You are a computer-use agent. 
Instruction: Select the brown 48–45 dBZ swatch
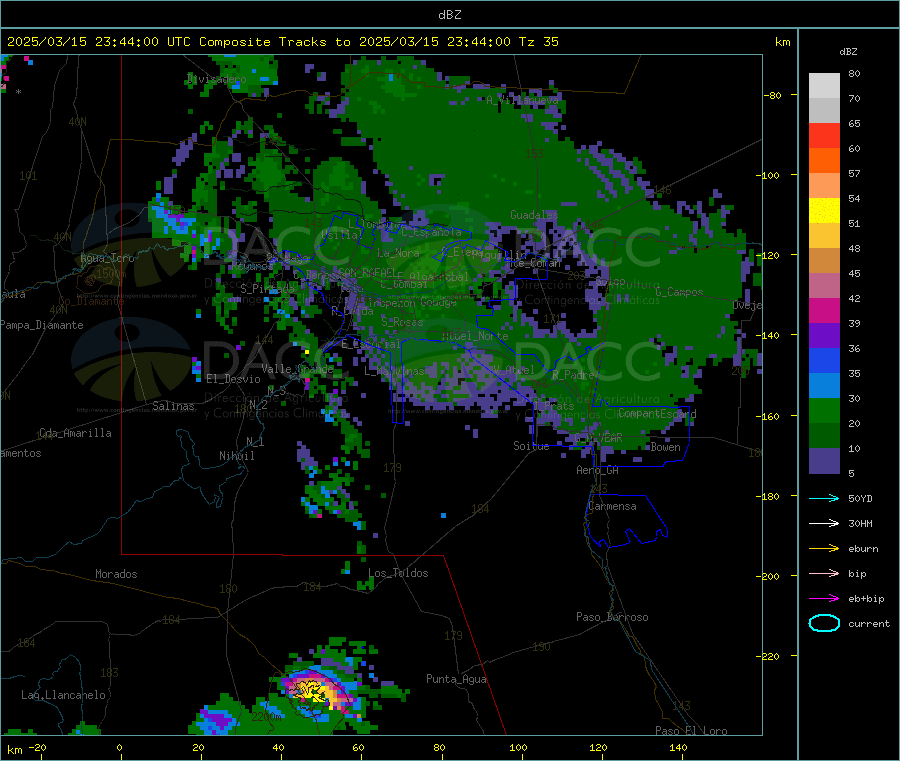tap(824, 261)
